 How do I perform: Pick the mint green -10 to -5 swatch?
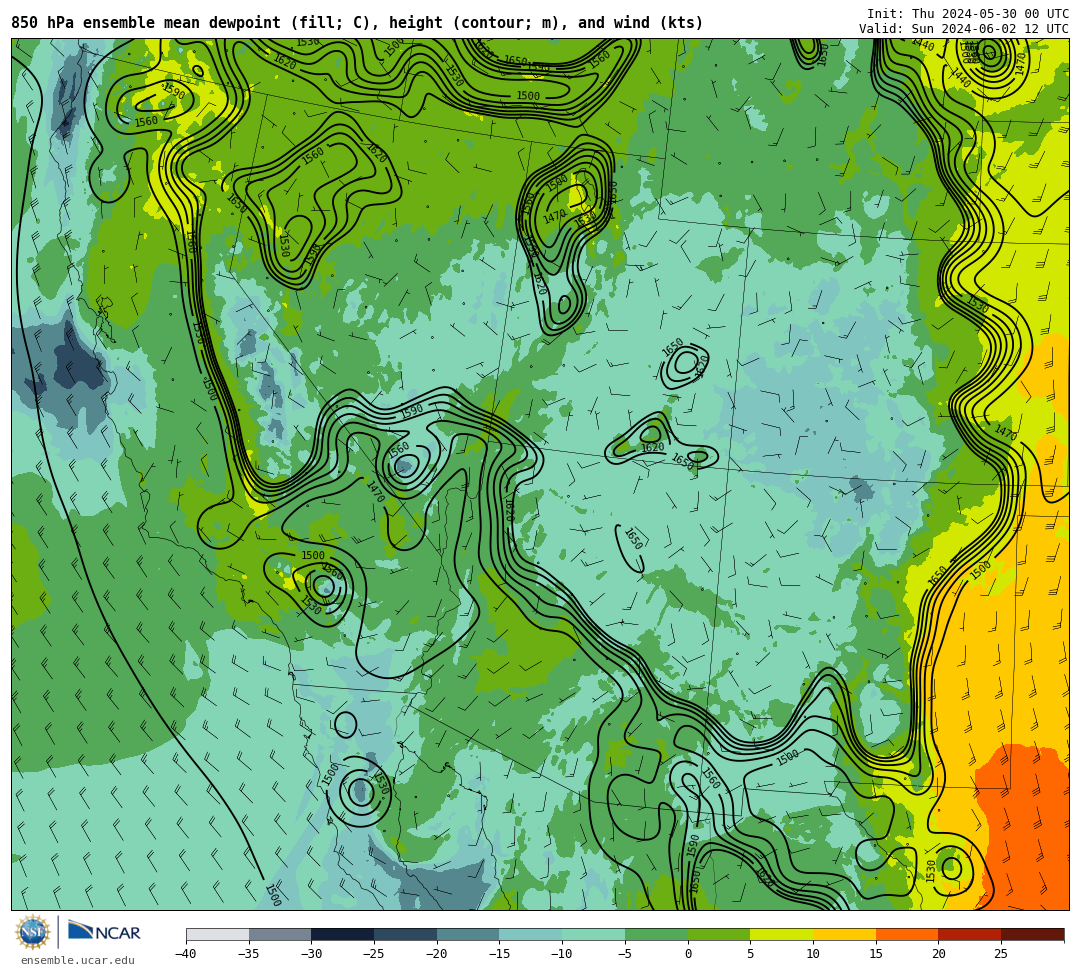click(594, 934)
